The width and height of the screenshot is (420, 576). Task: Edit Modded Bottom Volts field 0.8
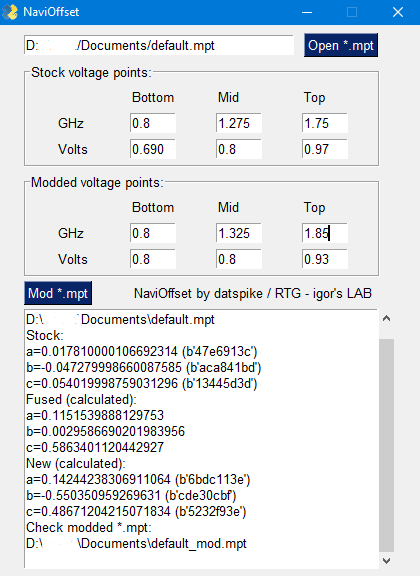(x=152, y=259)
